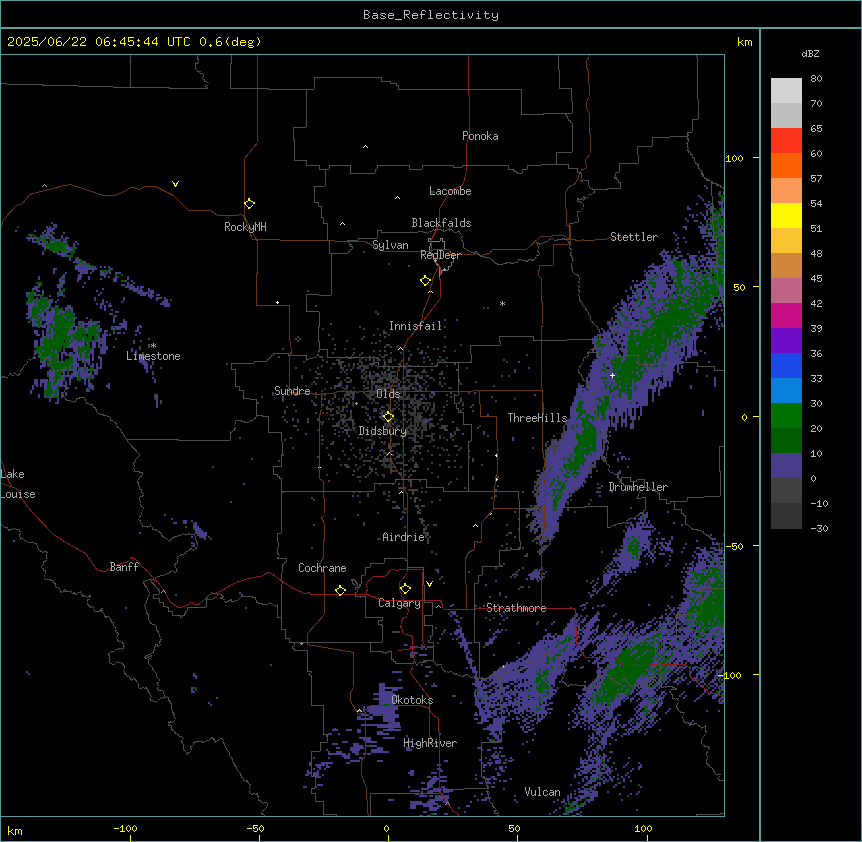Click the Base_Reflectivity title text

point(431,15)
